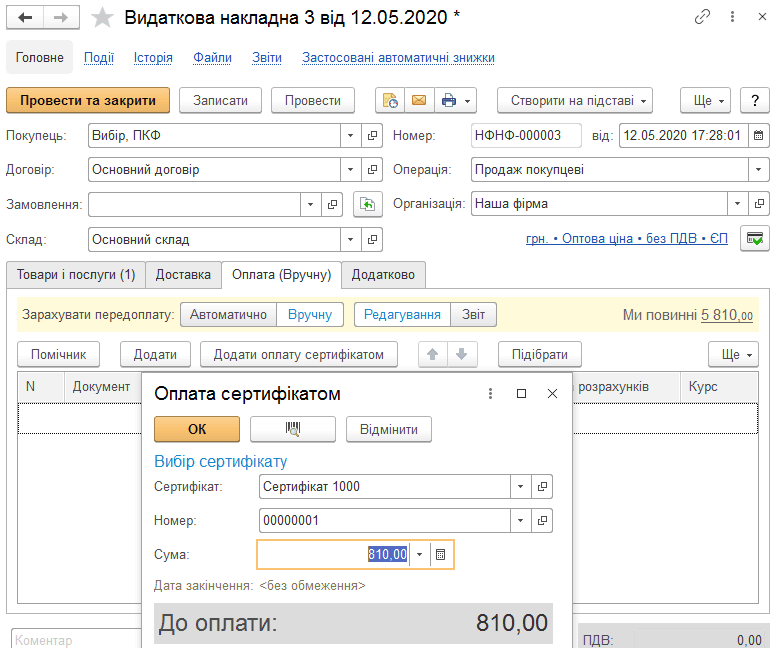The height and width of the screenshot is (648, 773).
Task: Go back with the left arrow button
Action: [x=25, y=18]
